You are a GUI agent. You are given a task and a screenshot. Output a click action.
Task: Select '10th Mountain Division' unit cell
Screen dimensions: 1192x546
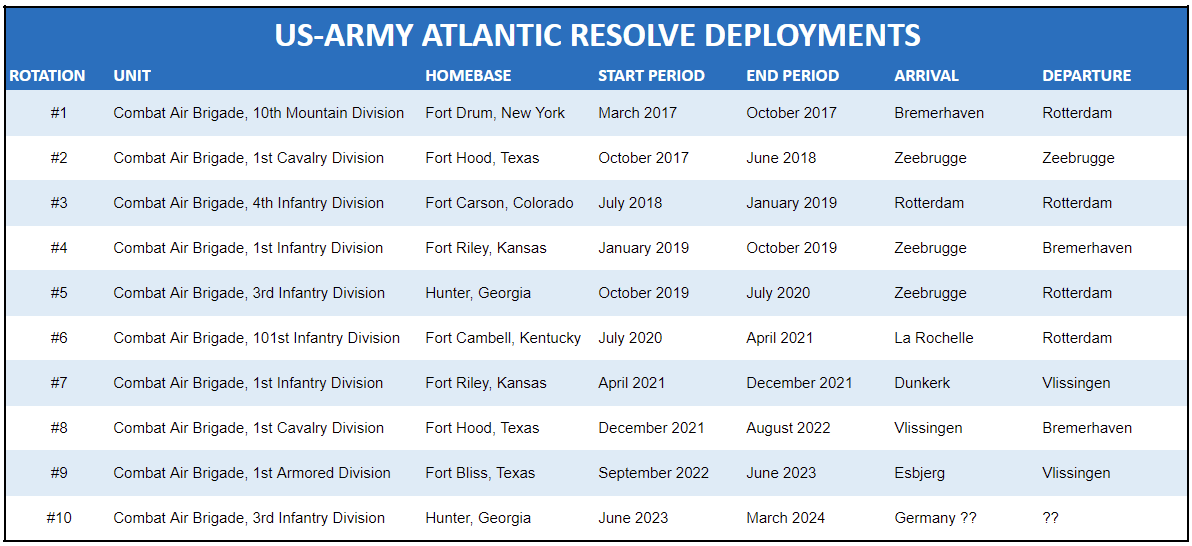point(258,113)
